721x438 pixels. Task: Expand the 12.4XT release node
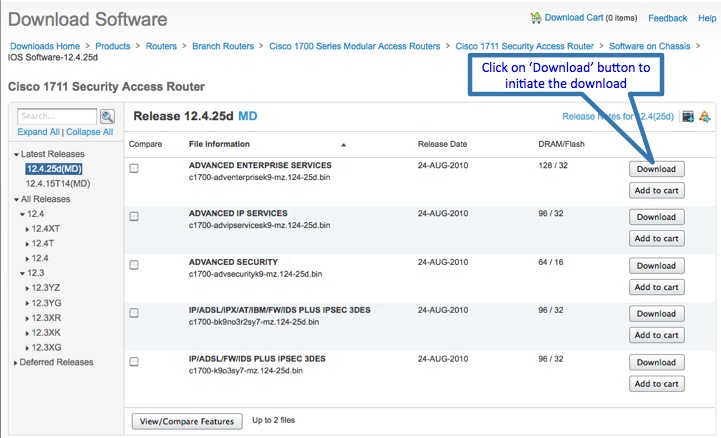(27, 229)
